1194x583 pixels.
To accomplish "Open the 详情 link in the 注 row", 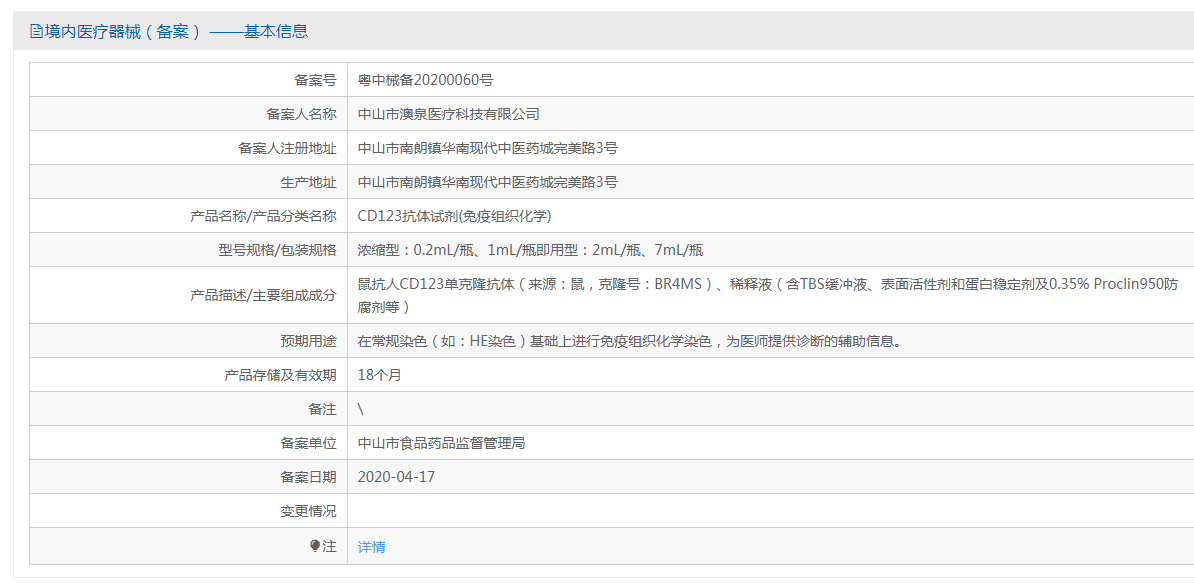I will tap(372, 546).
